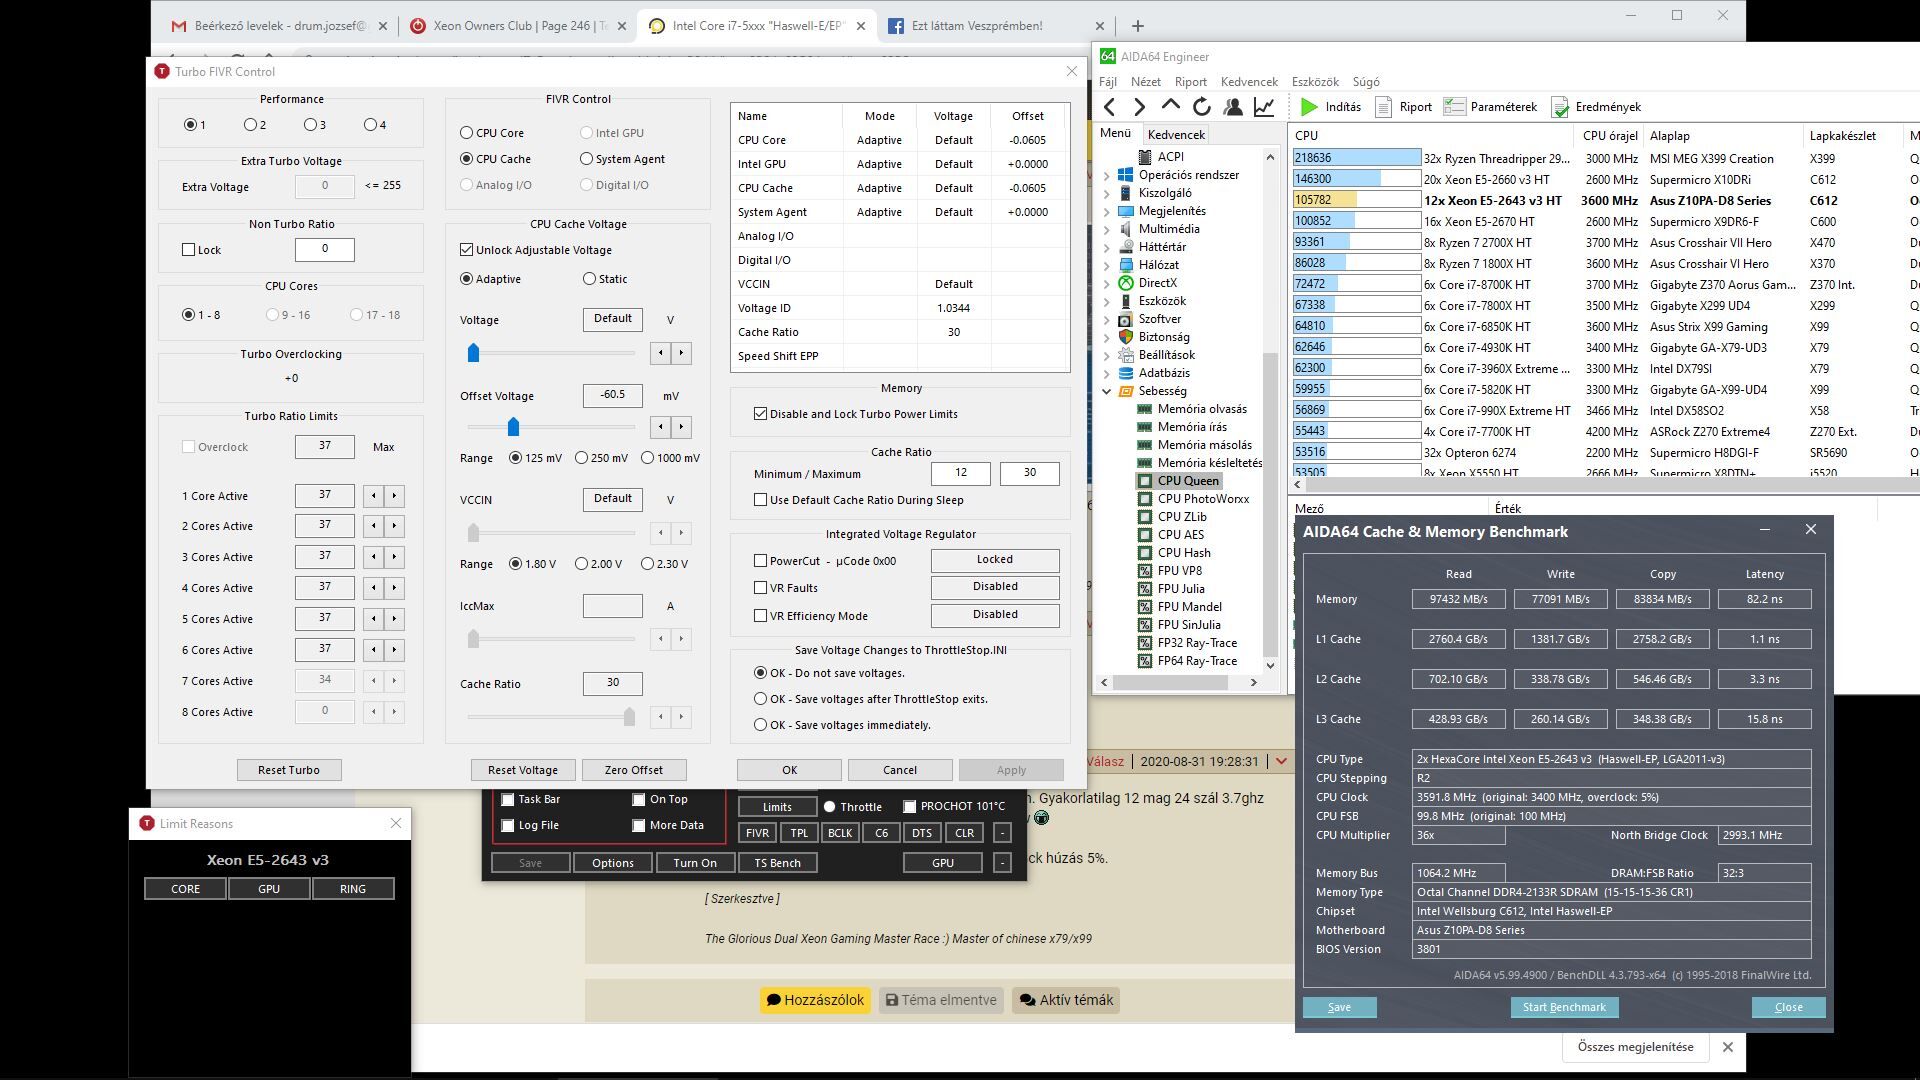Expand Operációs rendszer tree node
The width and height of the screenshot is (1920, 1080).
tap(1106, 175)
